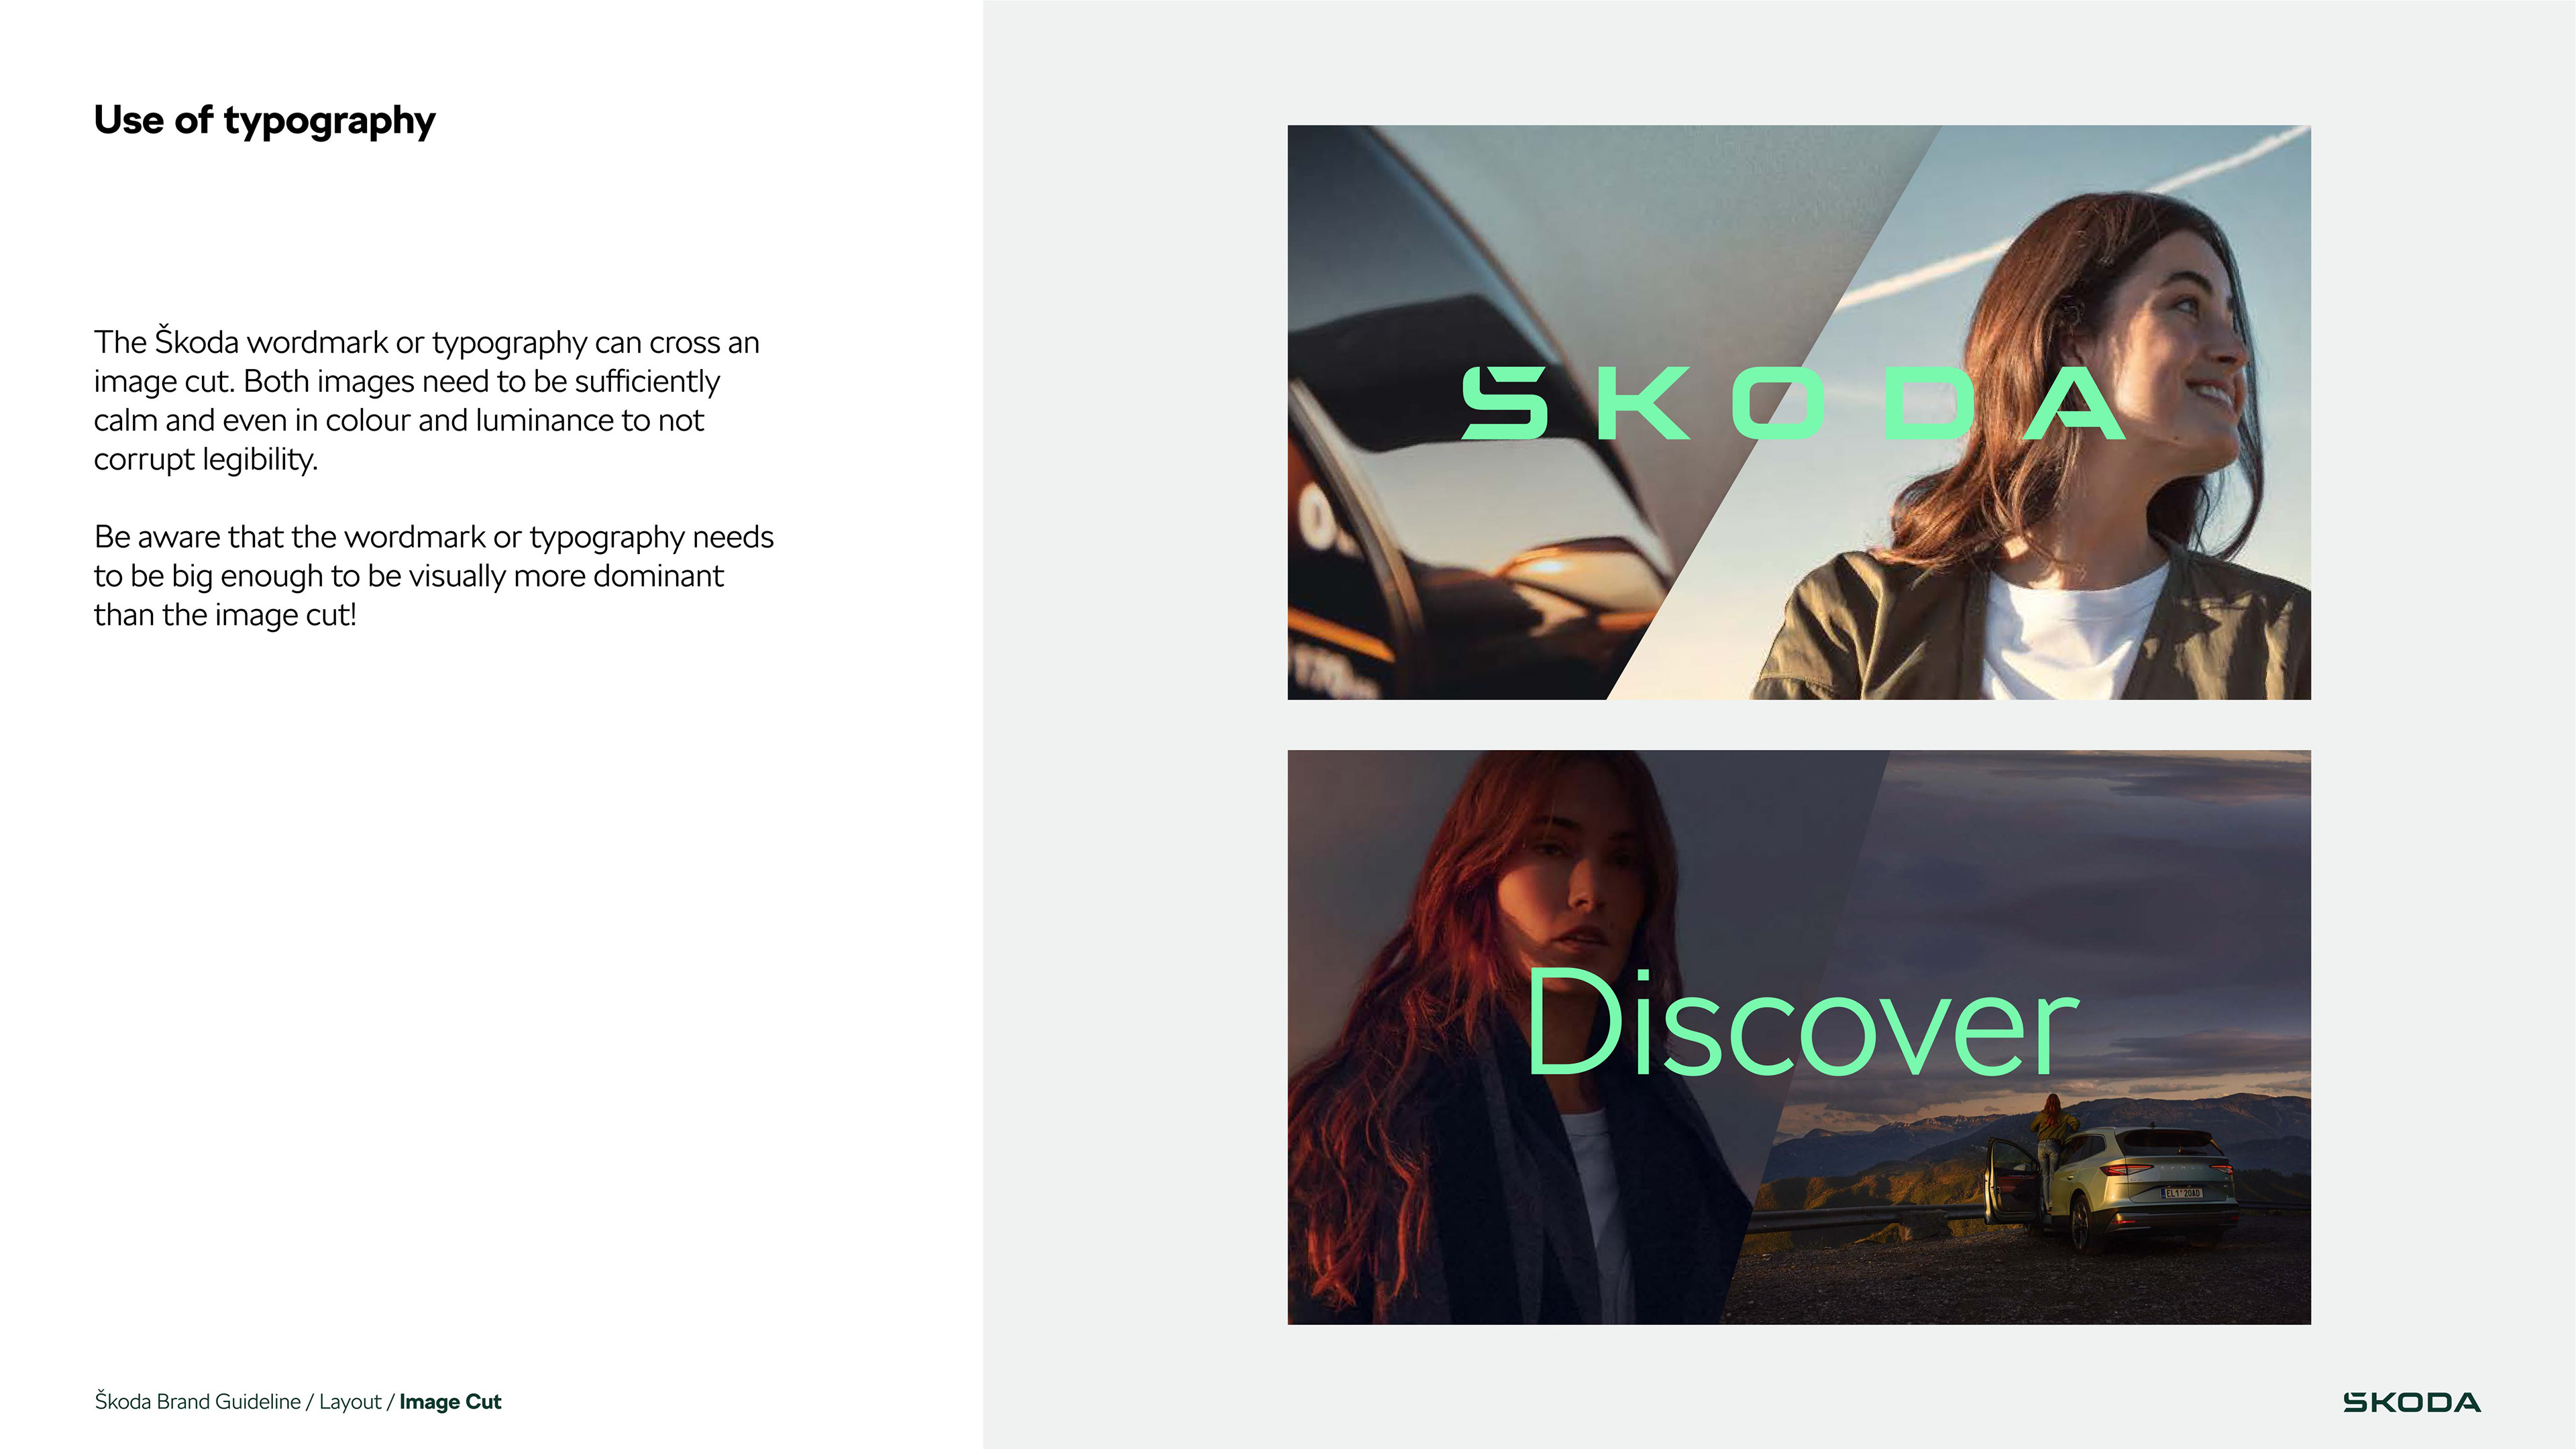The image size is (2576, 1449).
Task: Click the letter A of the green wordmark
Action: pos(2073,403)
